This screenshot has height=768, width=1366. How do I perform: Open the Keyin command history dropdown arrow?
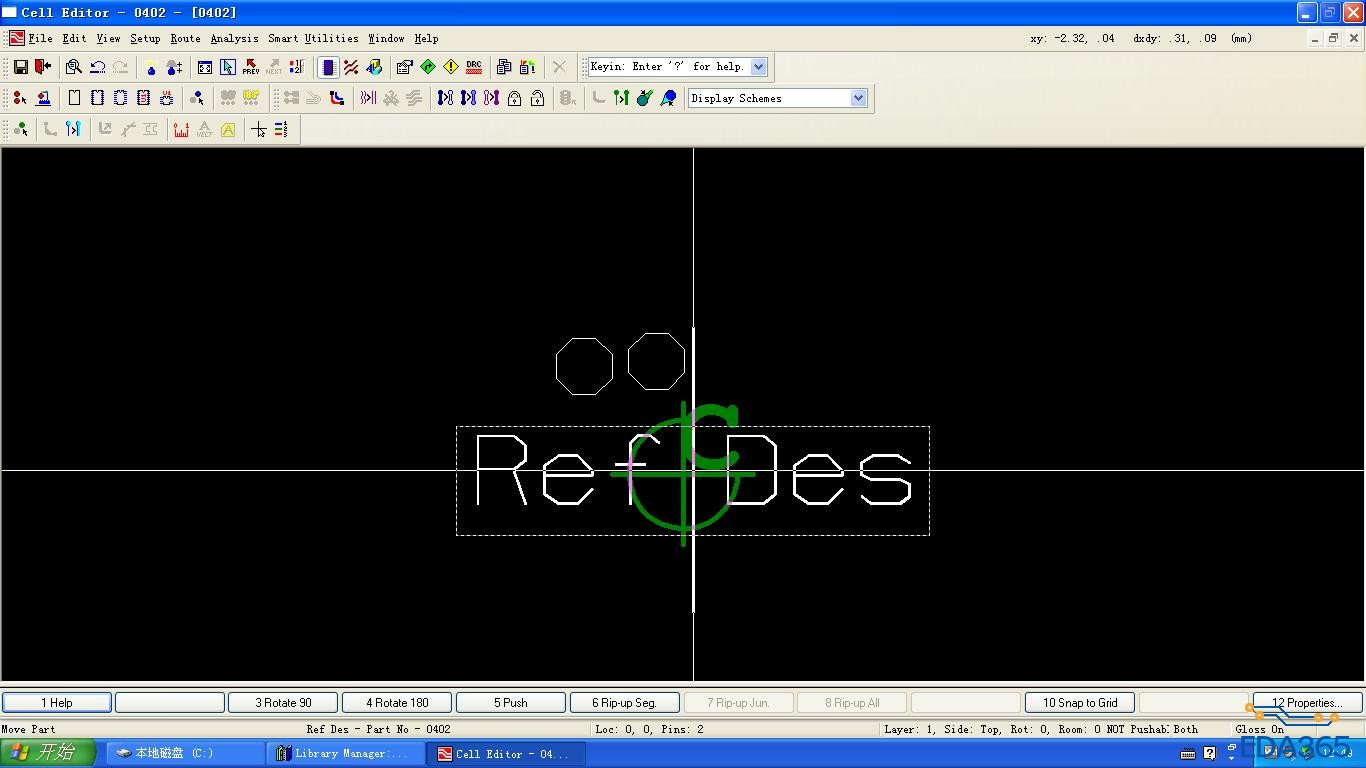(758, 67)
